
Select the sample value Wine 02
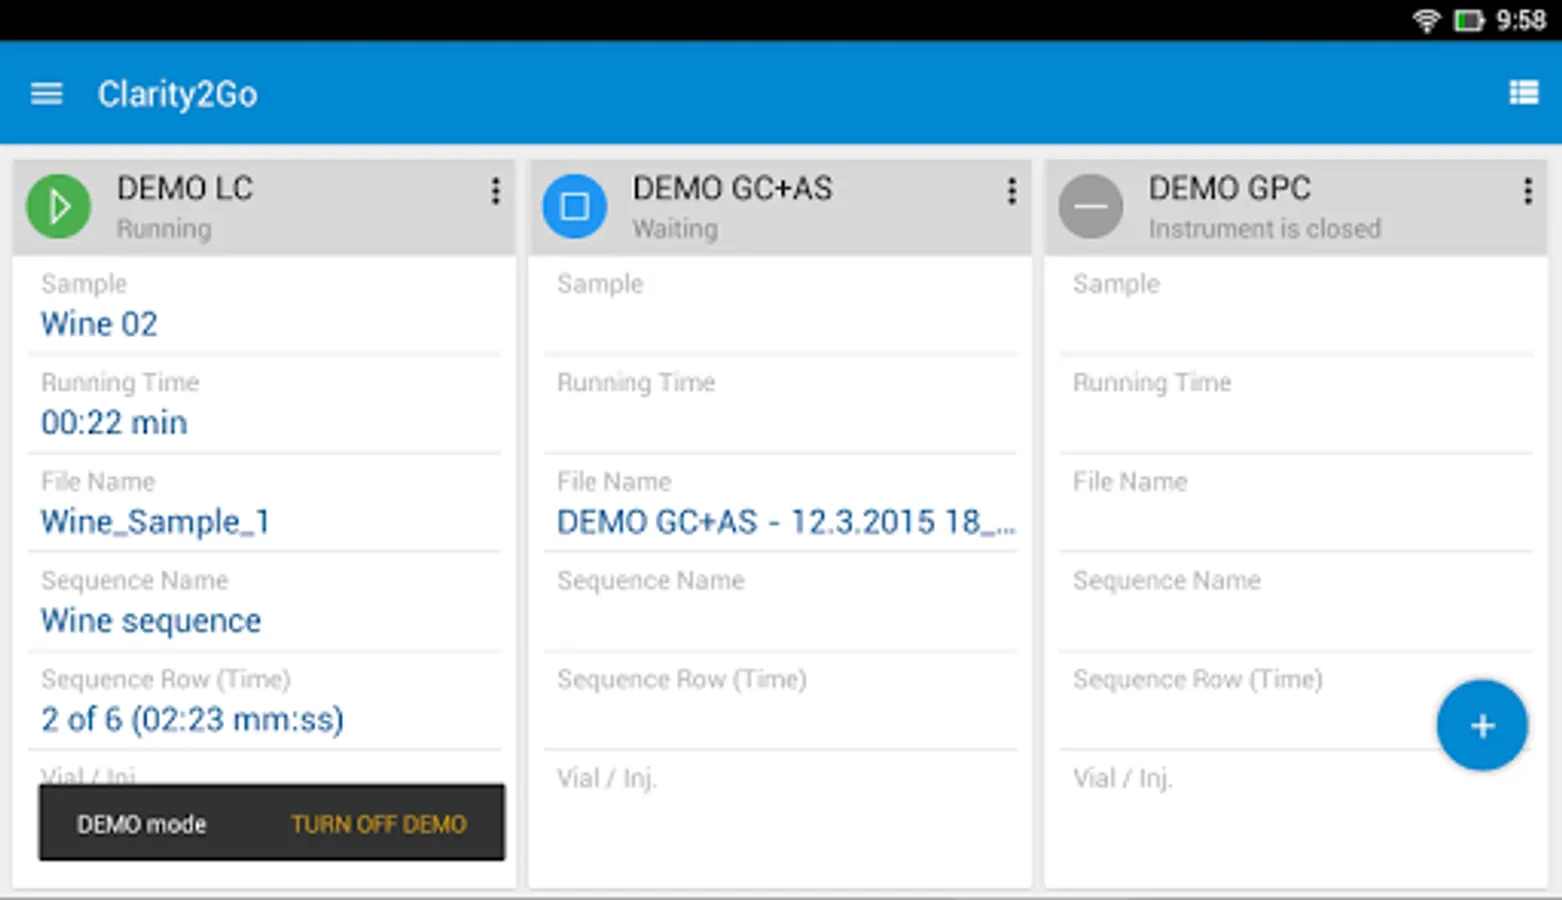99,324
